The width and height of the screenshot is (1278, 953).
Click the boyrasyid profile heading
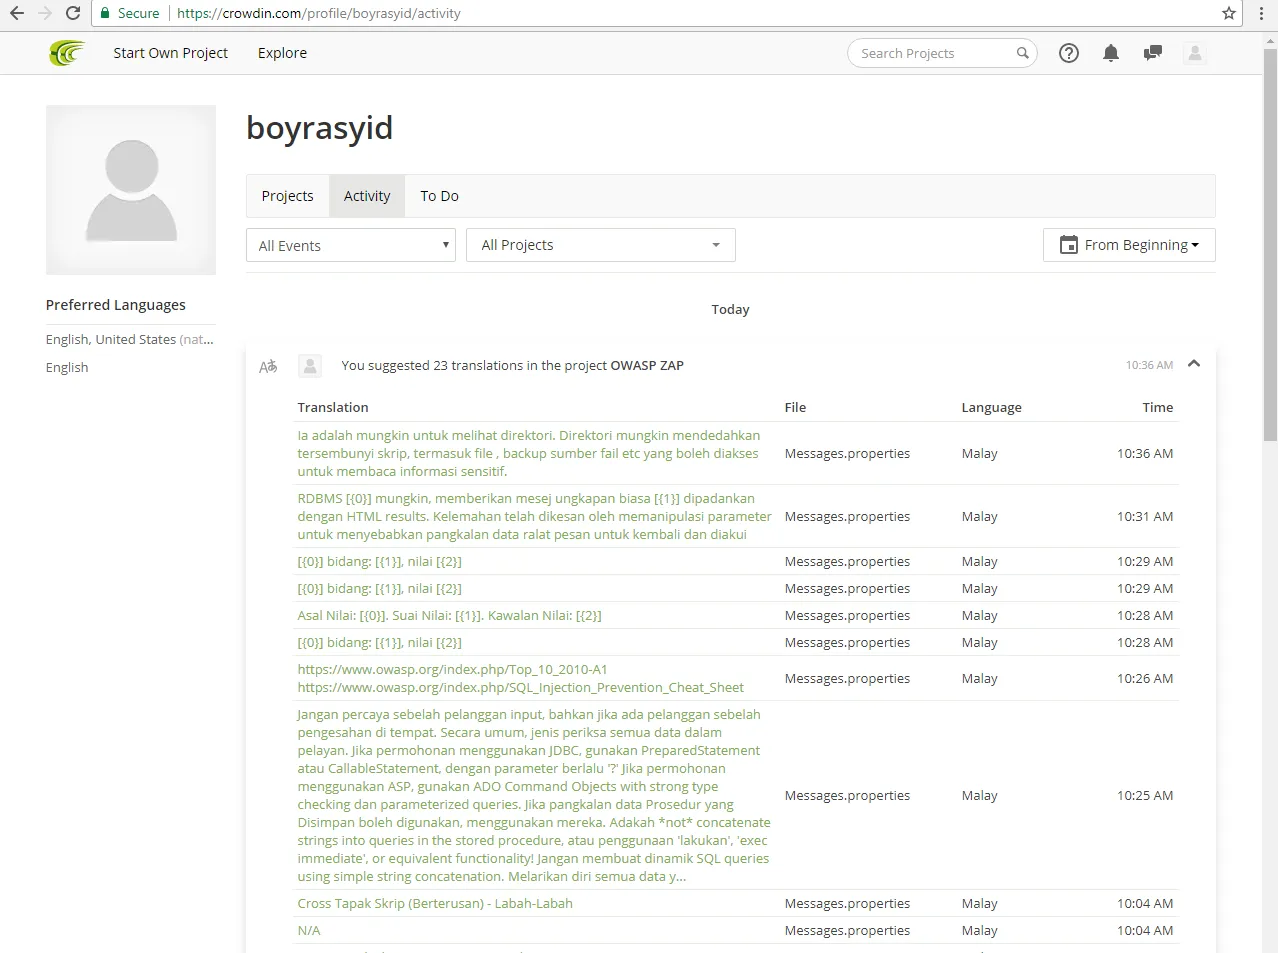(319, 128)
